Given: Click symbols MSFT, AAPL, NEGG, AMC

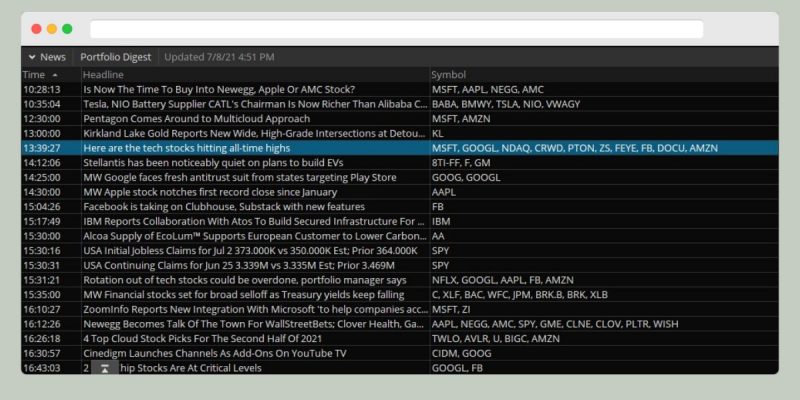Looking at the screenshot, I should (488, 89).
